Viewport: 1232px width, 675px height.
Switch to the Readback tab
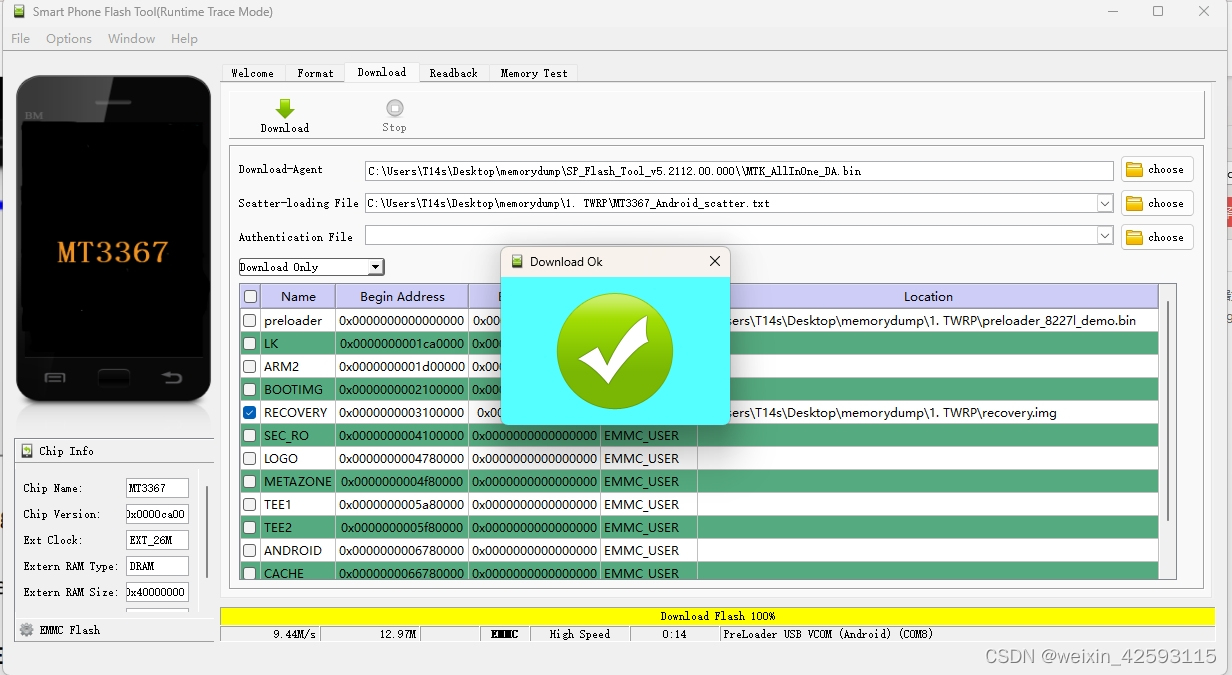[x=454, y=72]
